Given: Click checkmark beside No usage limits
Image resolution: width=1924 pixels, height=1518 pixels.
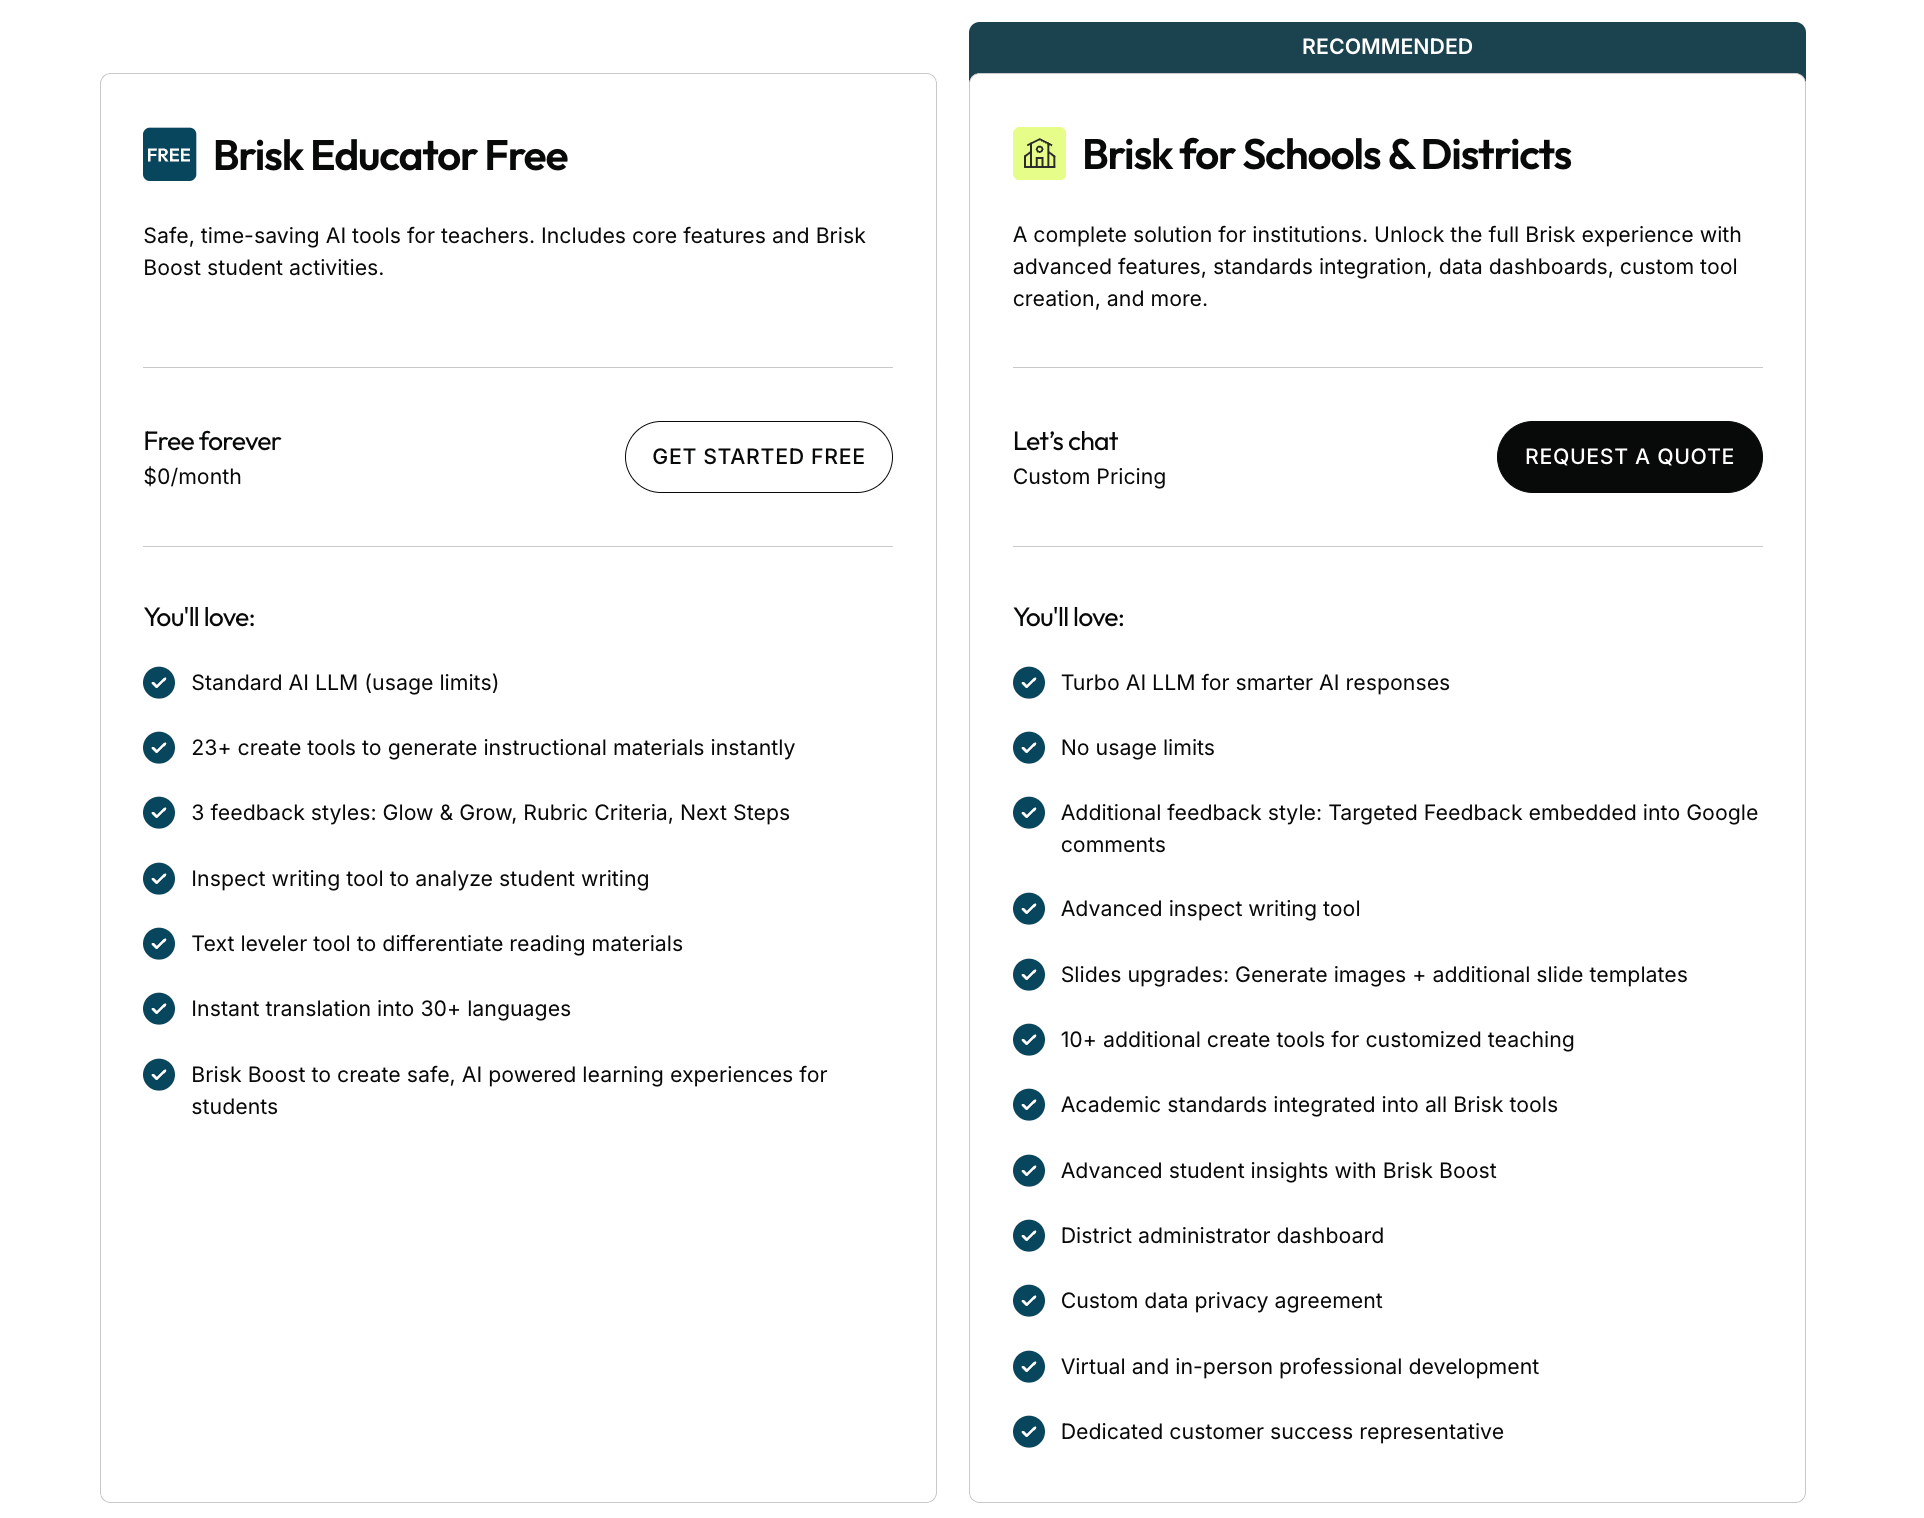Looking at the screenshot, I should (1028, 748).
